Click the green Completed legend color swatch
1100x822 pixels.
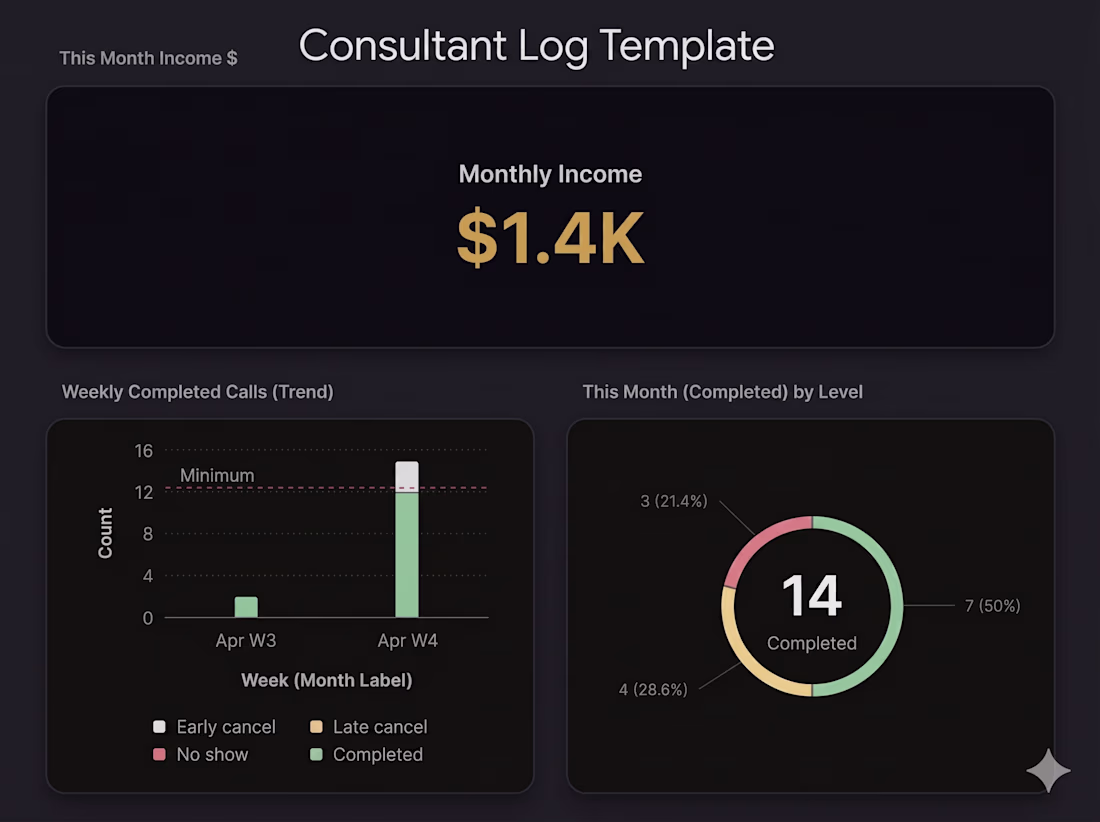(x=316, y=755)
